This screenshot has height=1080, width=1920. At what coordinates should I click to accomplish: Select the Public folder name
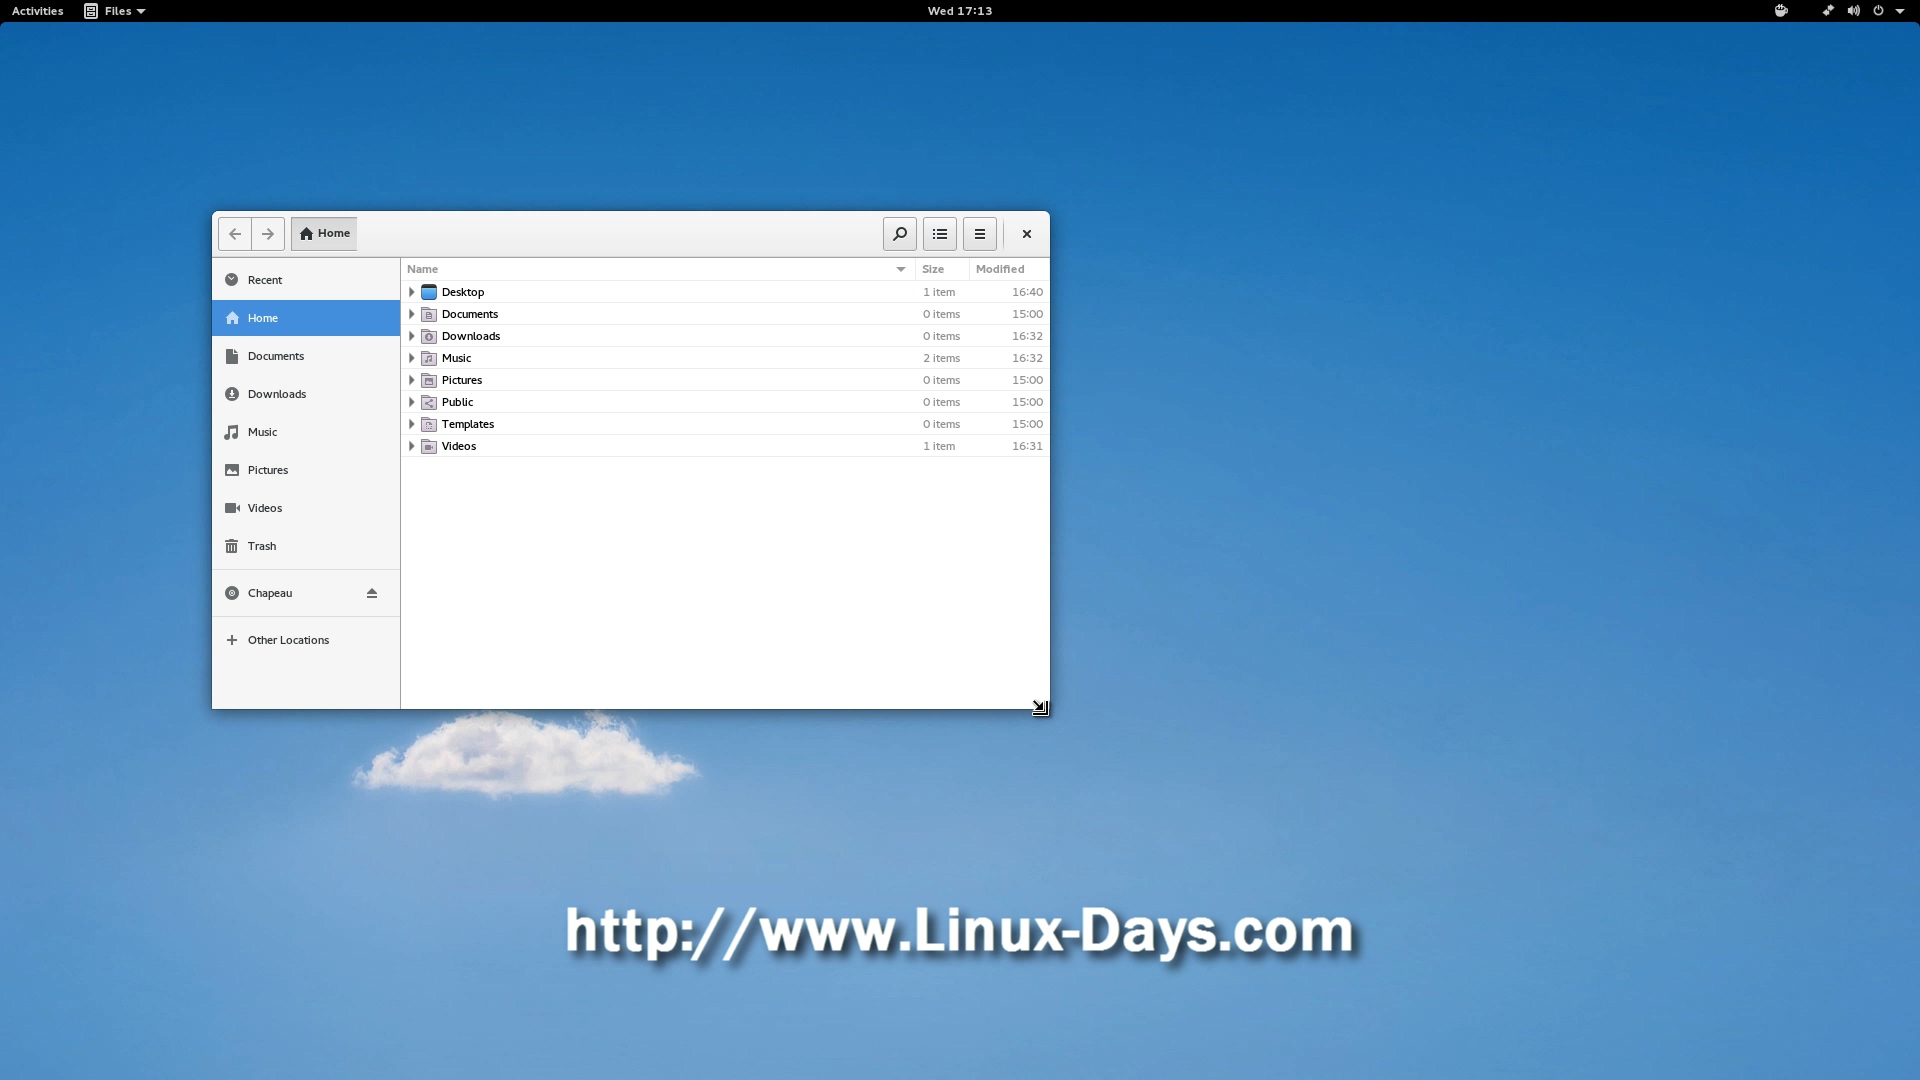[457, 402]
